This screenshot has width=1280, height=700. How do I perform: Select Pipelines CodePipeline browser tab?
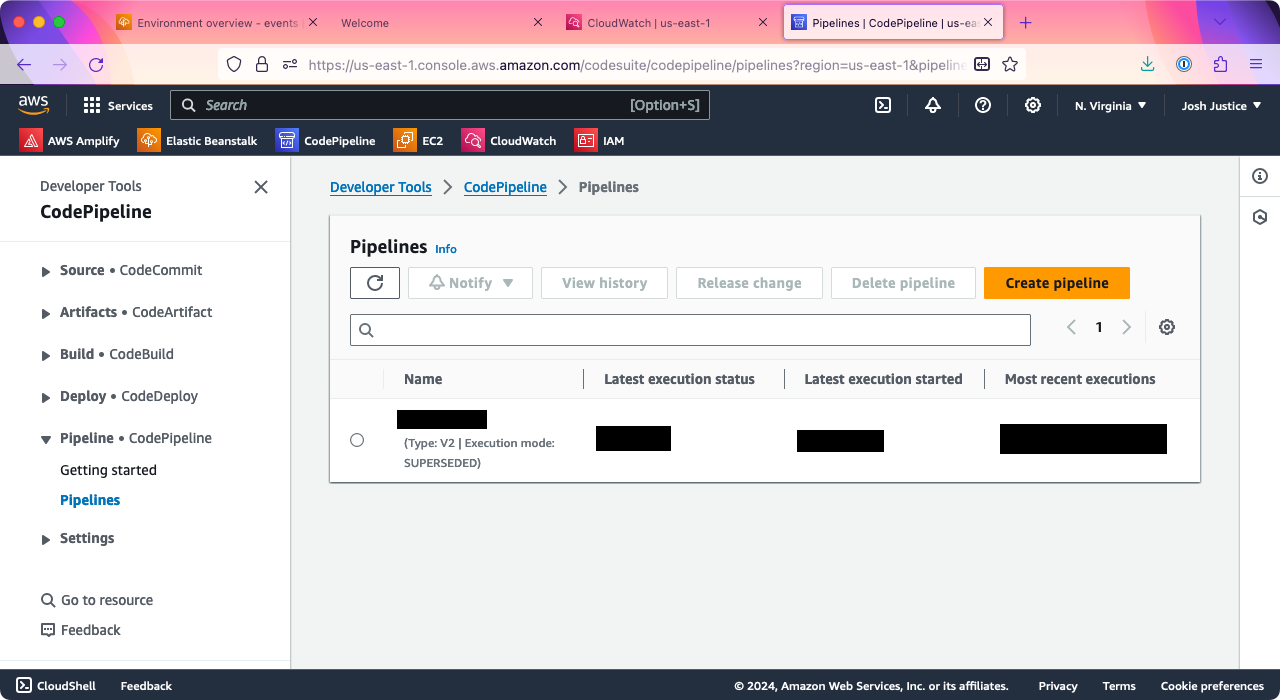(893, 22)
